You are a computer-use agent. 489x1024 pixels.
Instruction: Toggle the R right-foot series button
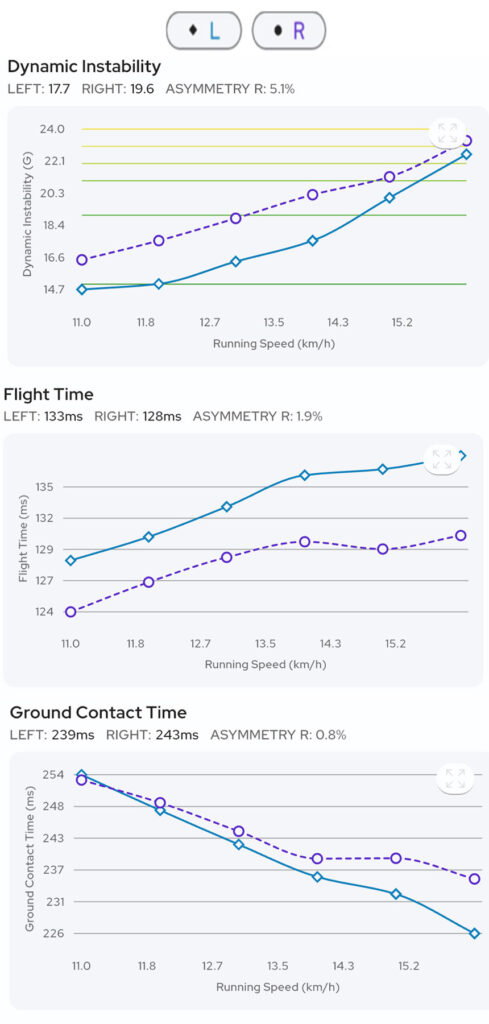pos(289,31)
